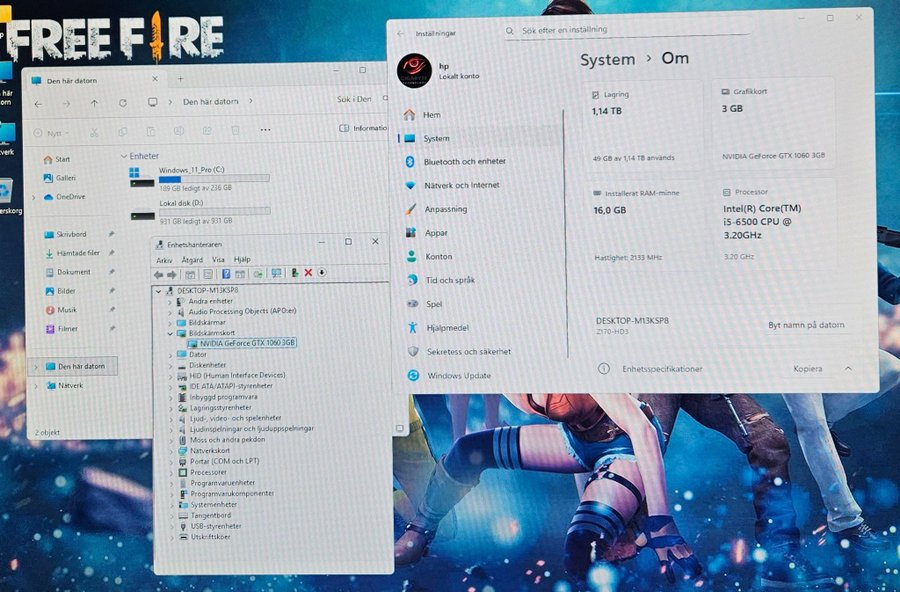Collapse the Enhetsspecifikationer section chevron
Image resolution: width=900 pixels, height=592 pixels.
click(x=848, y=368)
